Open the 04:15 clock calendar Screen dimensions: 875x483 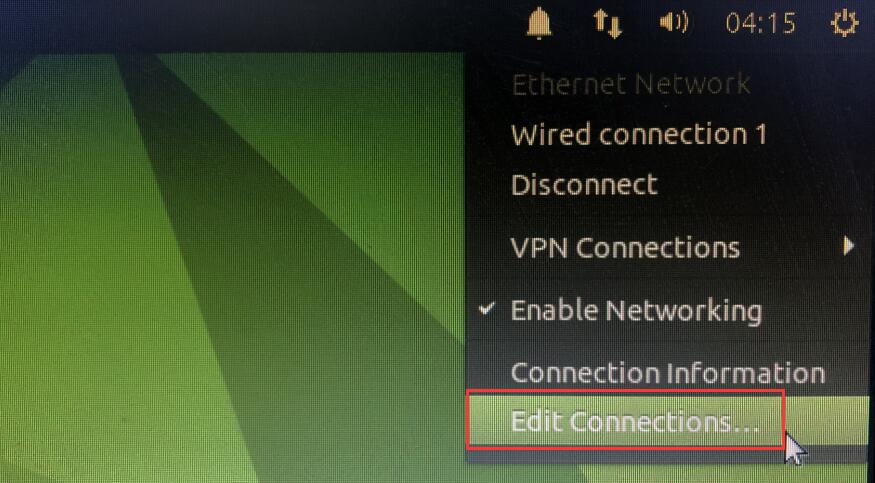click(x=761, y=24)
